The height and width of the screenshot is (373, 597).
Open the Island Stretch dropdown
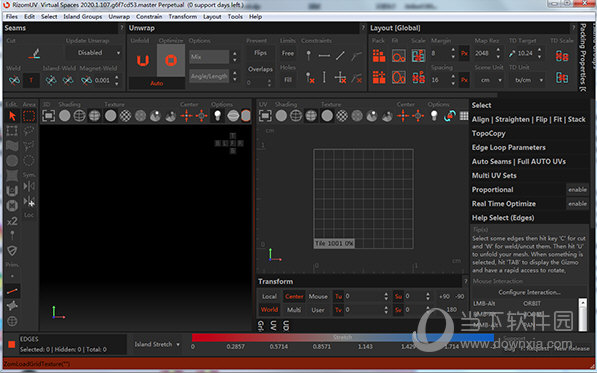click(157, 344)
